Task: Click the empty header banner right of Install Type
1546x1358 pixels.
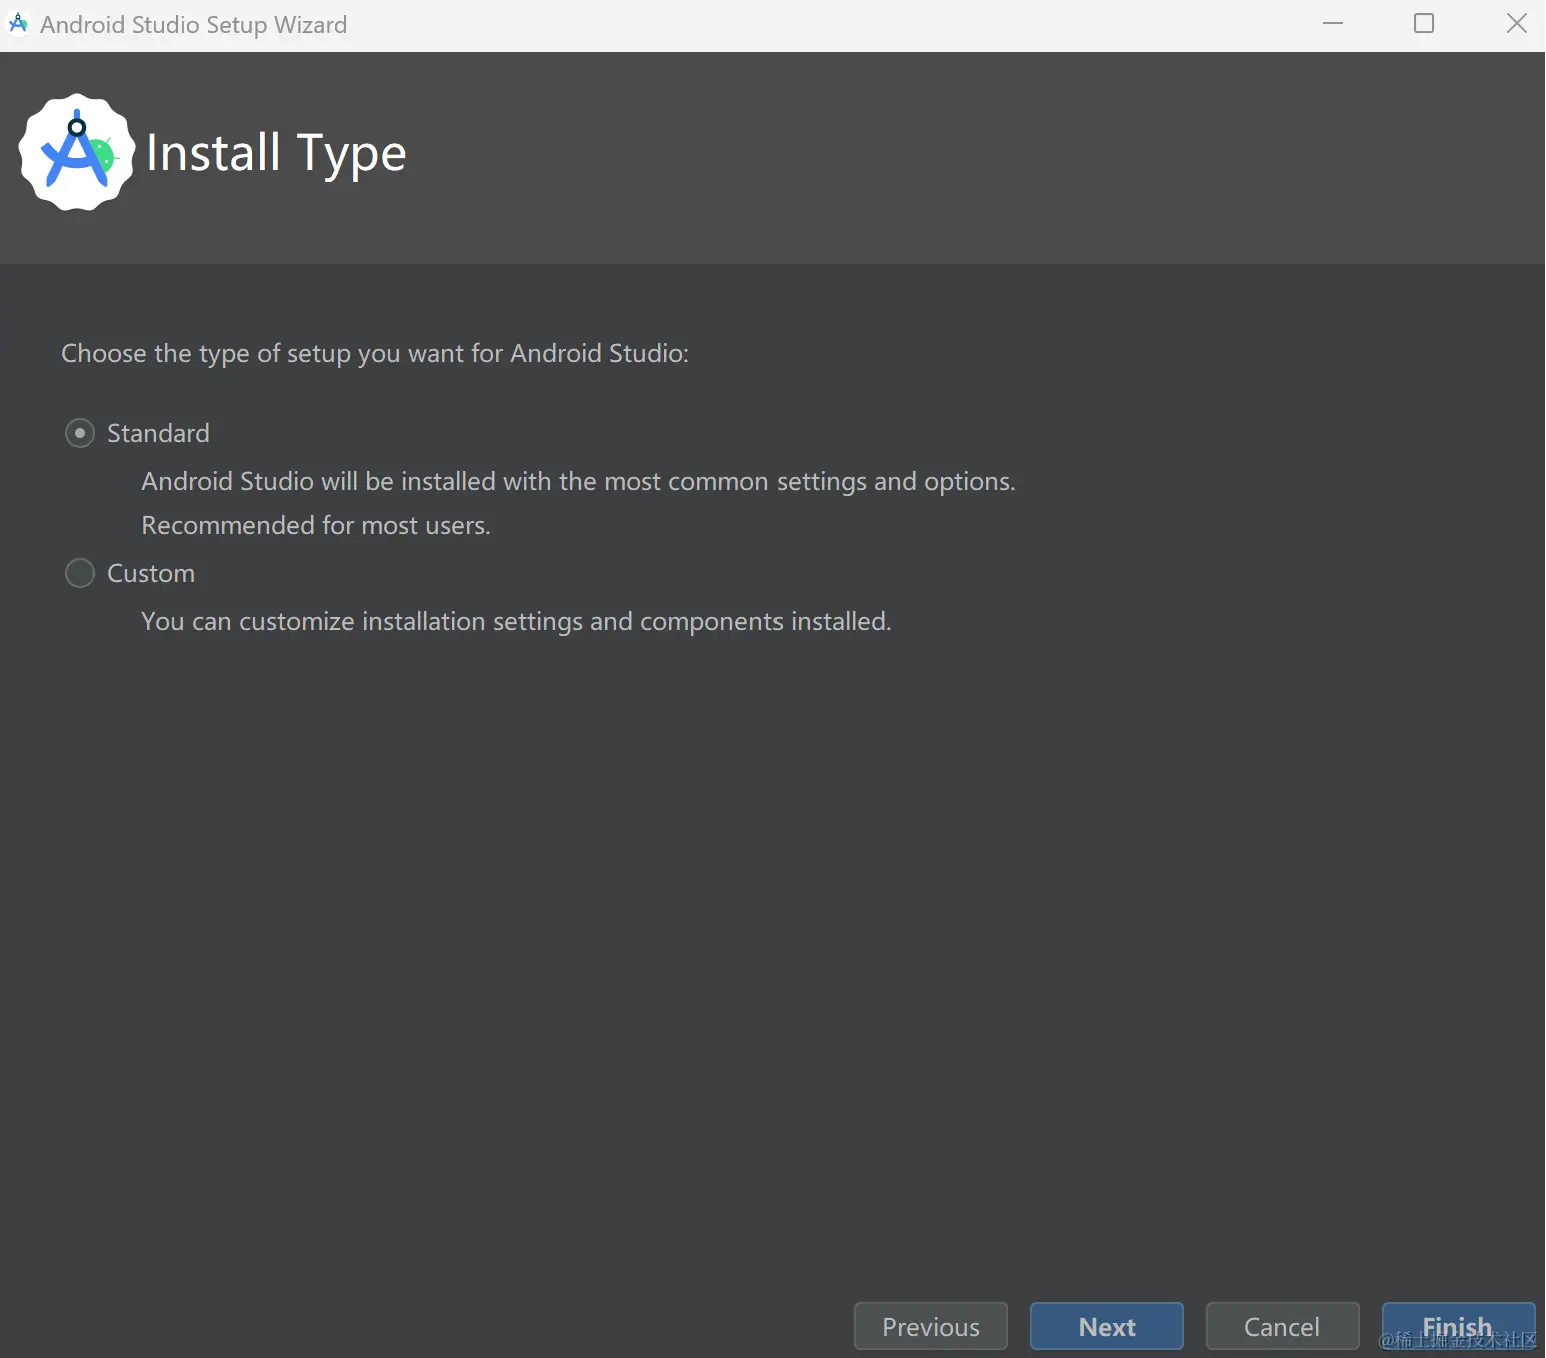Action: point(950,155)
